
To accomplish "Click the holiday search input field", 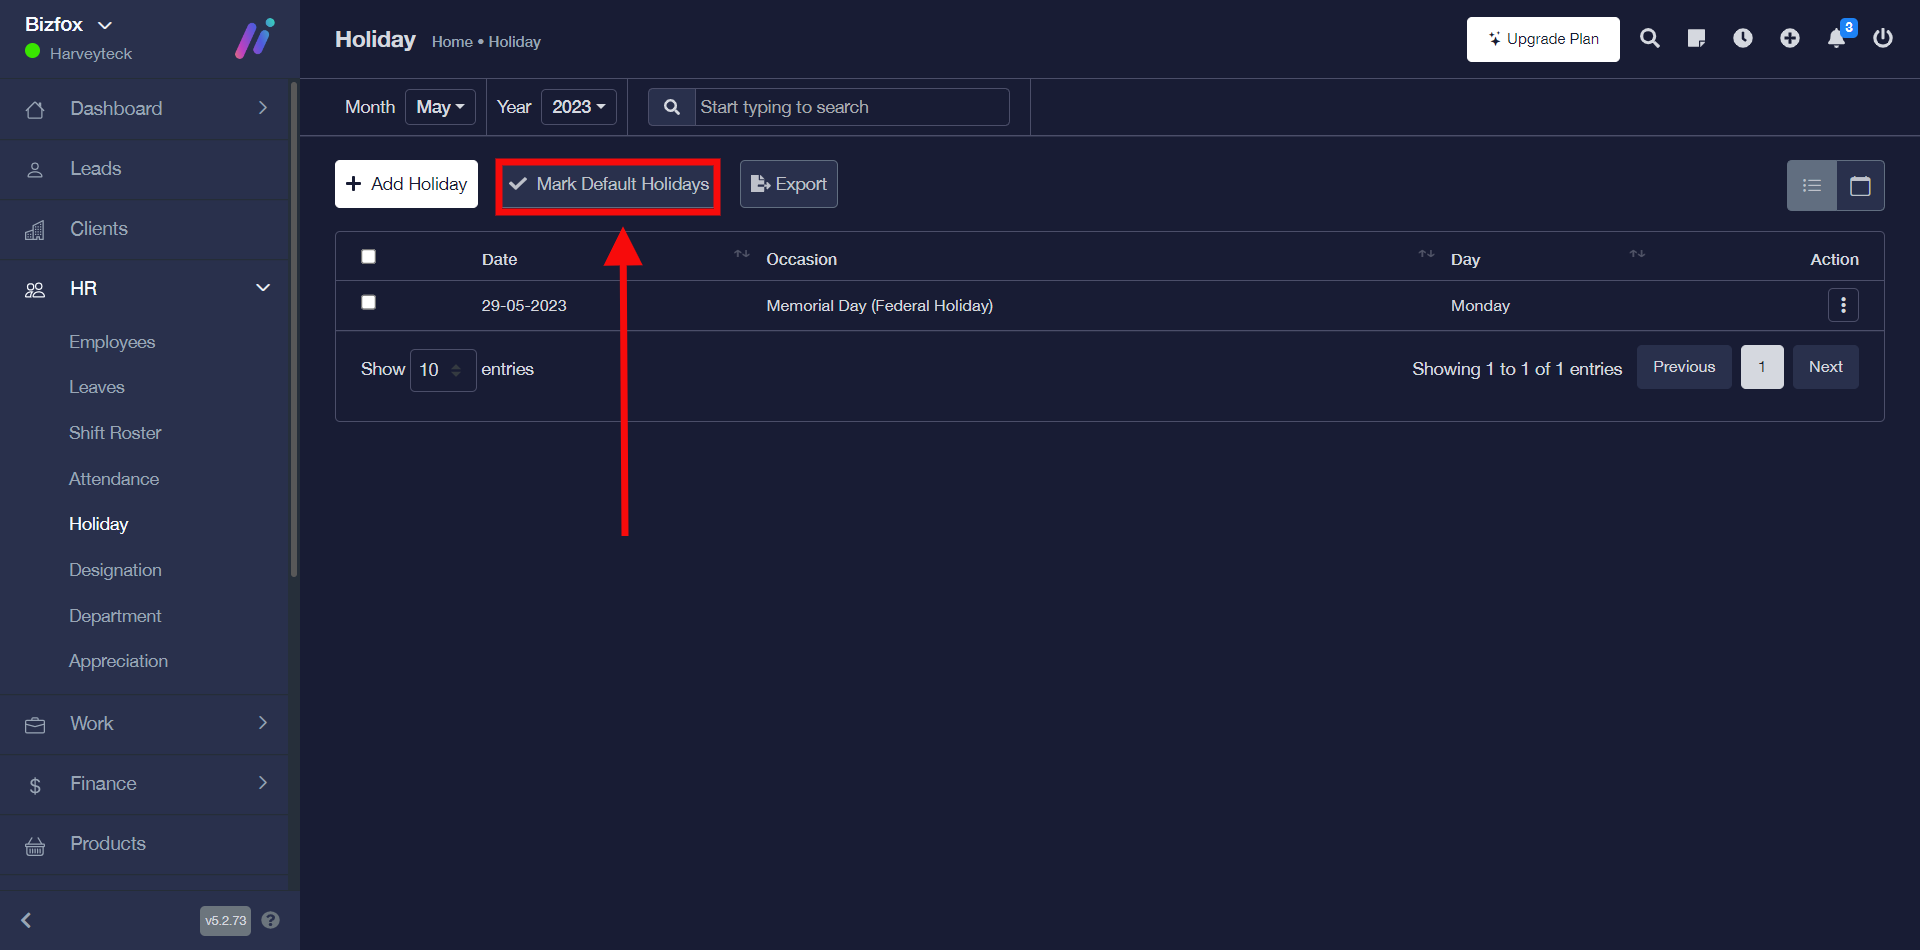I will (x=851, y=107).
